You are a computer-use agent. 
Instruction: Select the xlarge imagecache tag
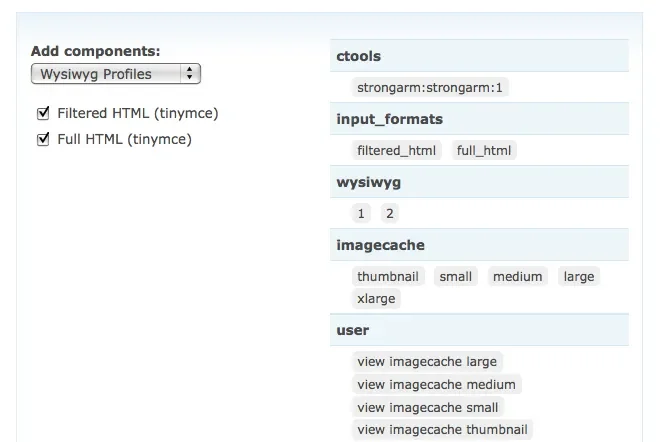click(x=376, y=298)
